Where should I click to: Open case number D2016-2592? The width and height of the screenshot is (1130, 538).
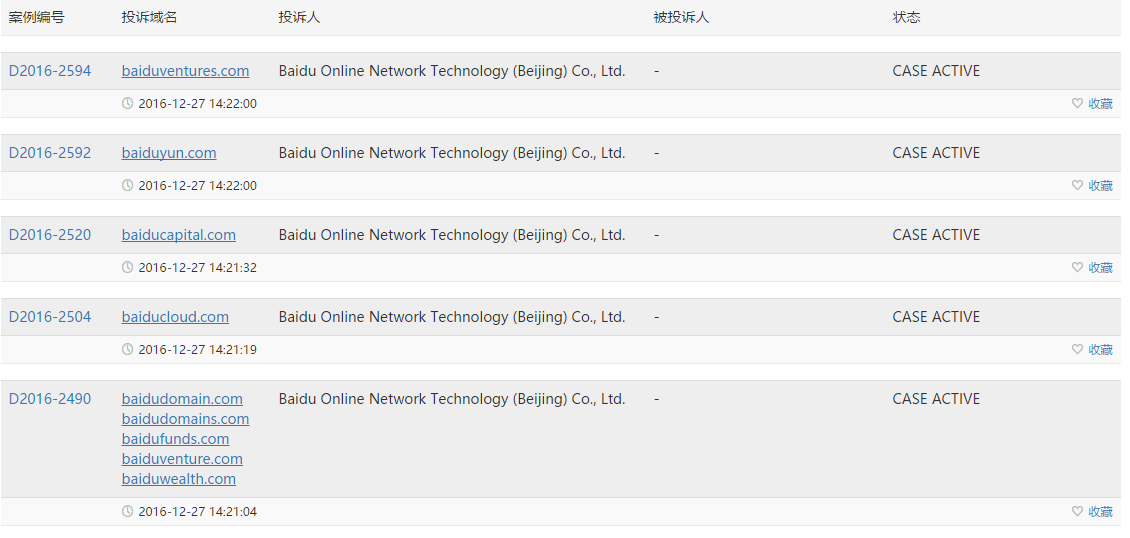pos(50,153)
